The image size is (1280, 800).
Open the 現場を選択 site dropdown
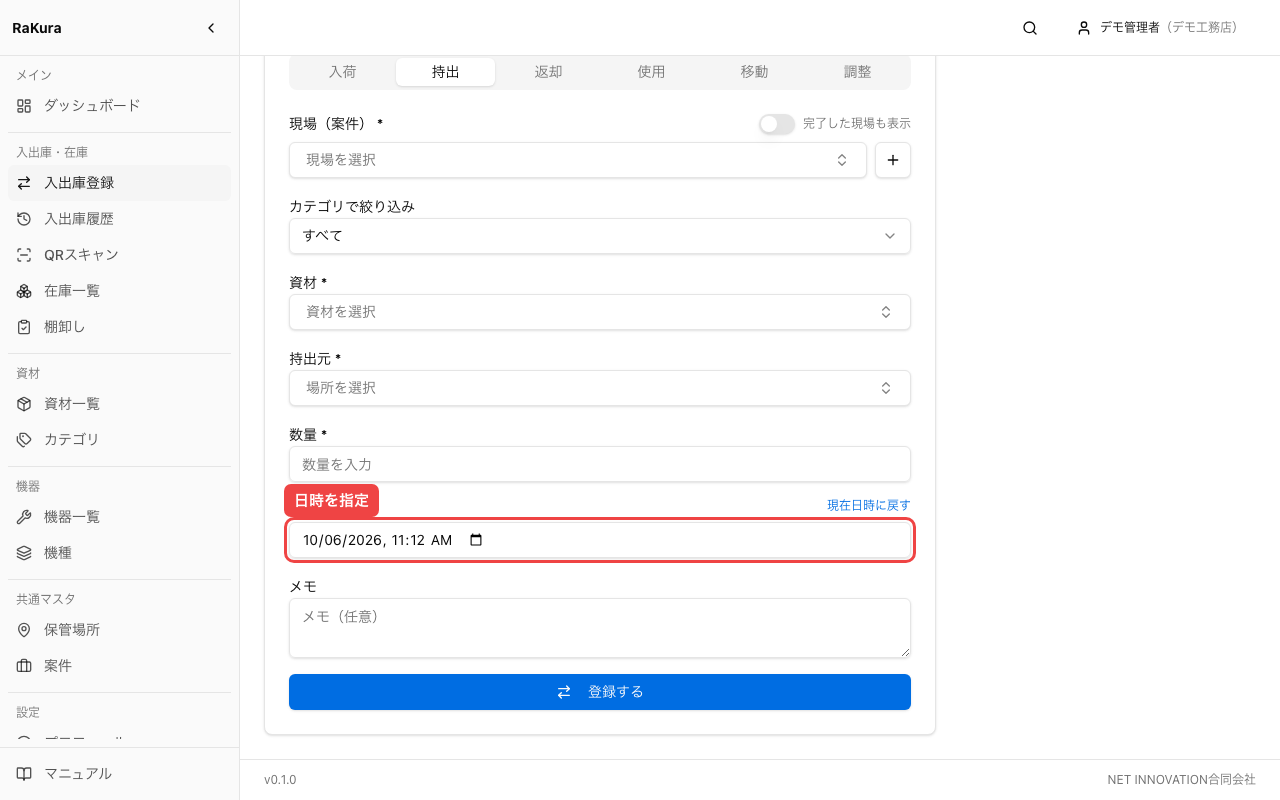578,160
